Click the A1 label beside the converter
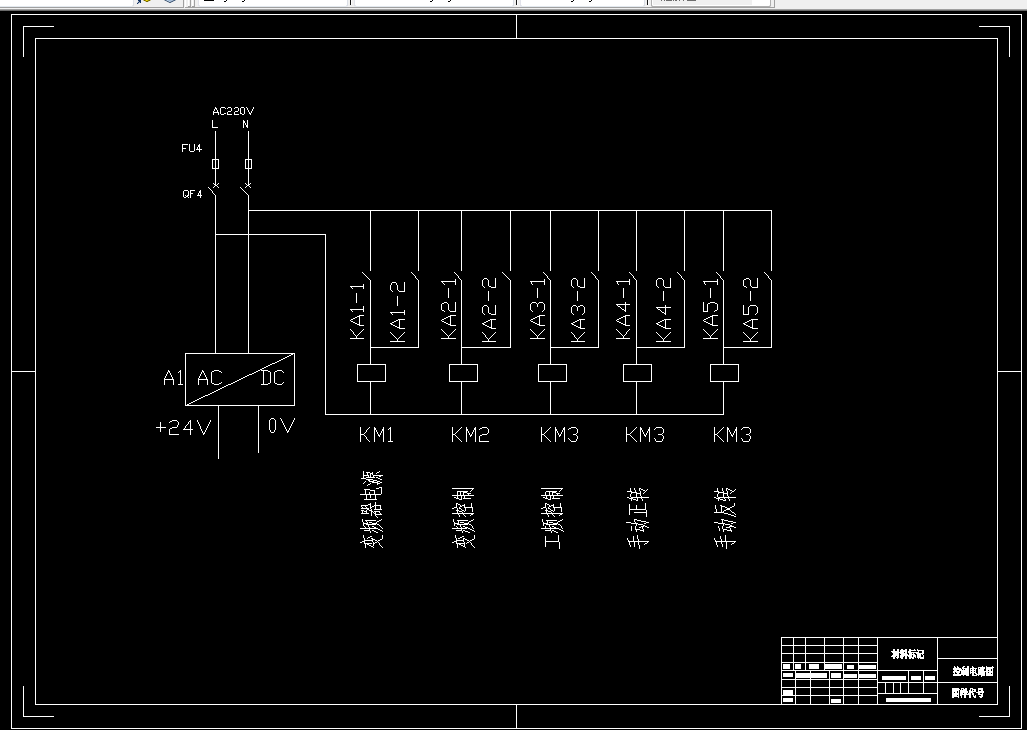1027x730 pixels. coord(173,378)
